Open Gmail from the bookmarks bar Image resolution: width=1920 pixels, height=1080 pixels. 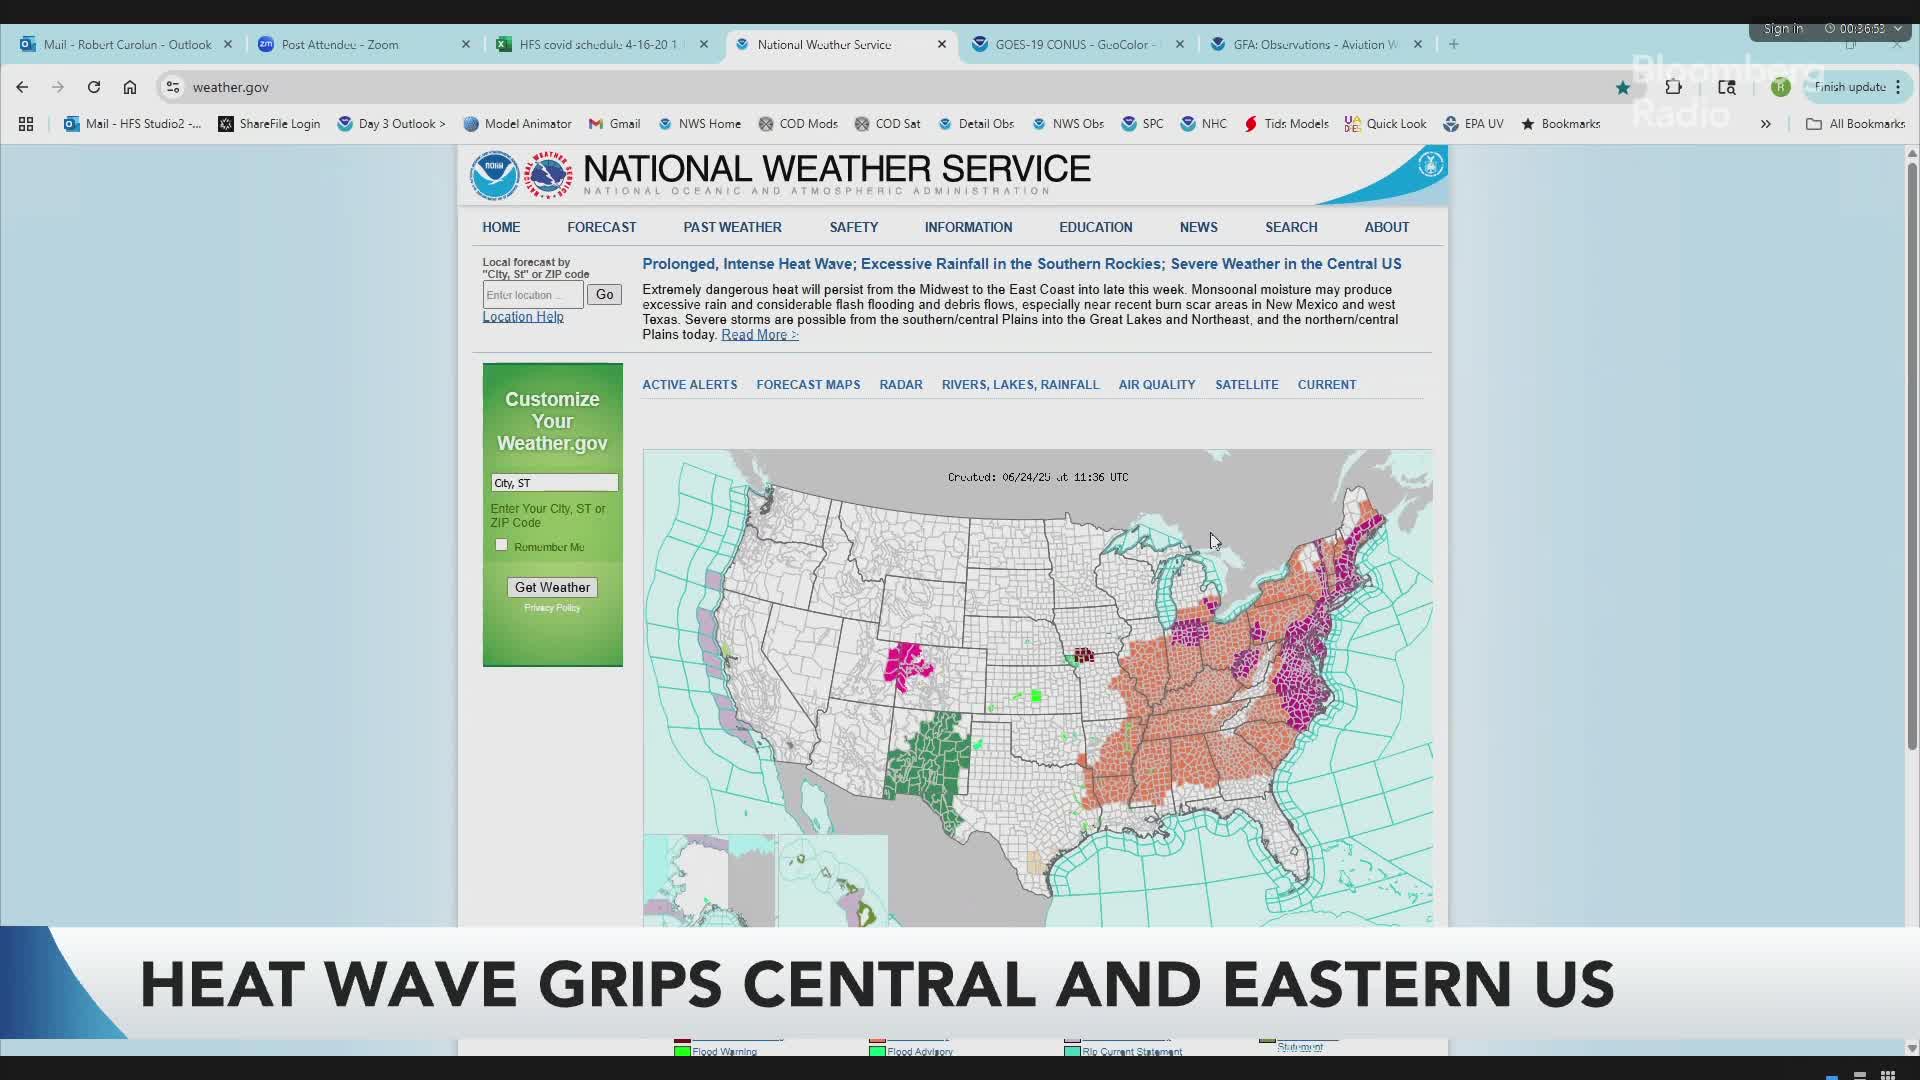point(614,123)
